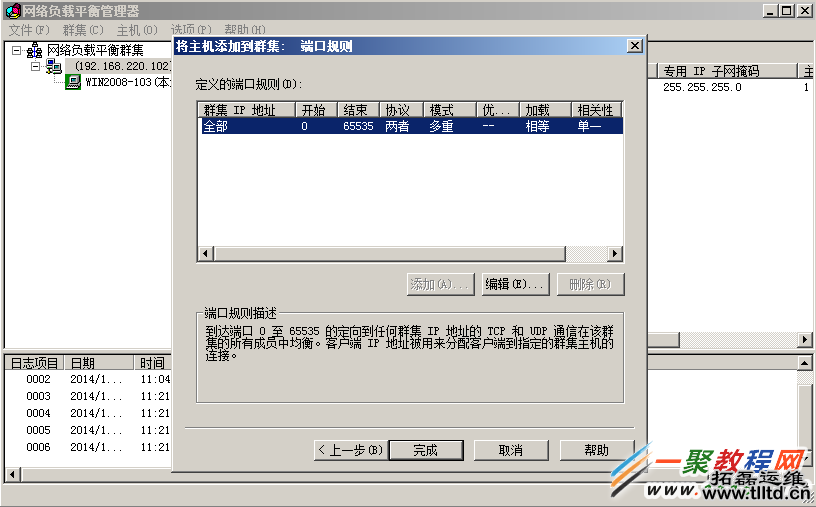The width and height of the screenshot is (816, 507).
Task: Click the 多重 mode cell
Action: [x=441, y=126]
